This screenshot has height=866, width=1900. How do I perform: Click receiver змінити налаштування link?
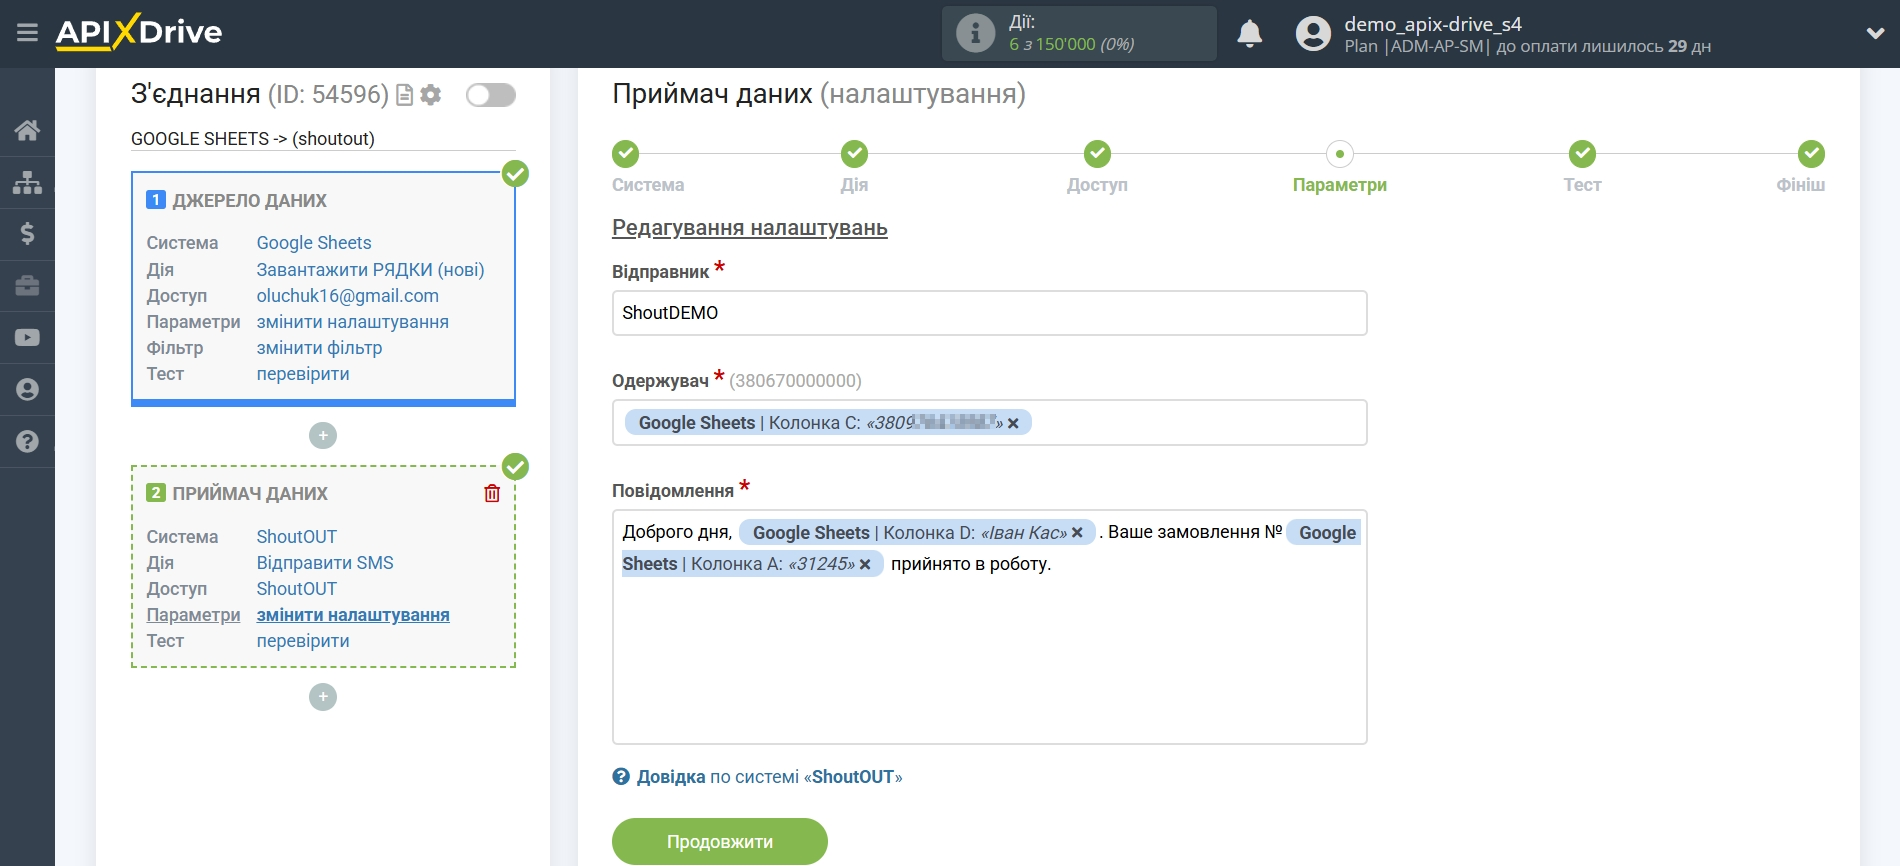[x=353, y=615]
